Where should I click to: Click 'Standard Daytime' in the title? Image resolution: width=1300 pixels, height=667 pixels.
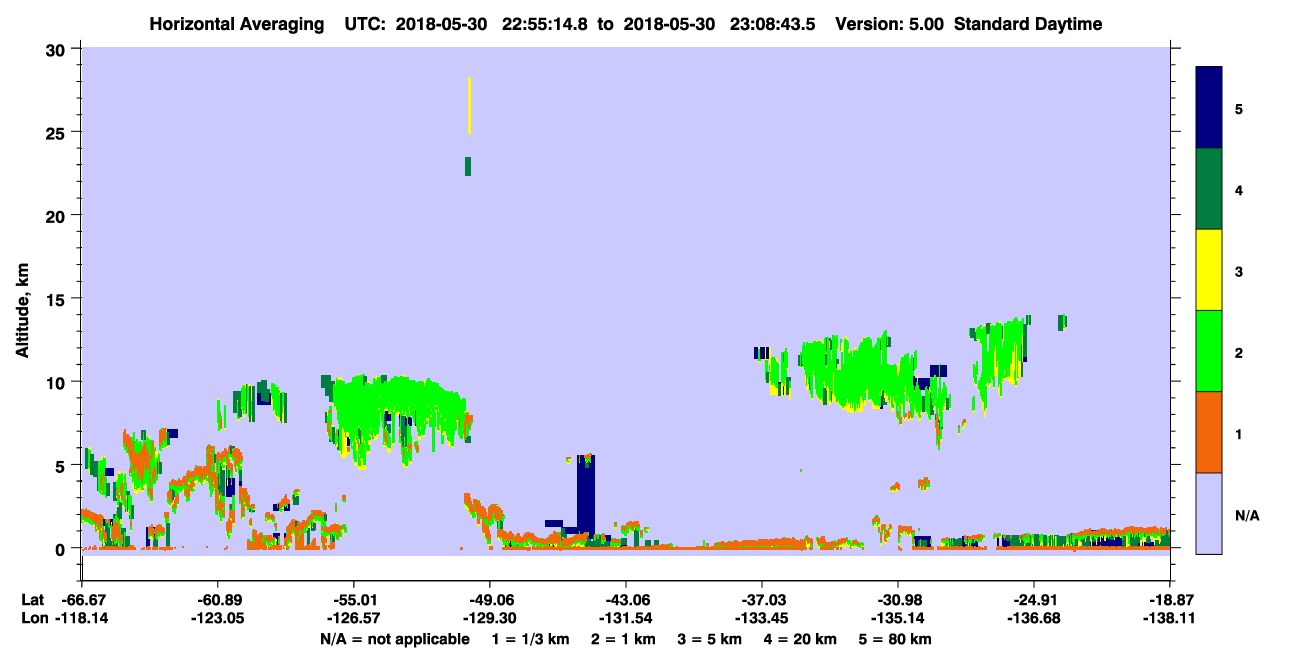(x=1028, y=24)
